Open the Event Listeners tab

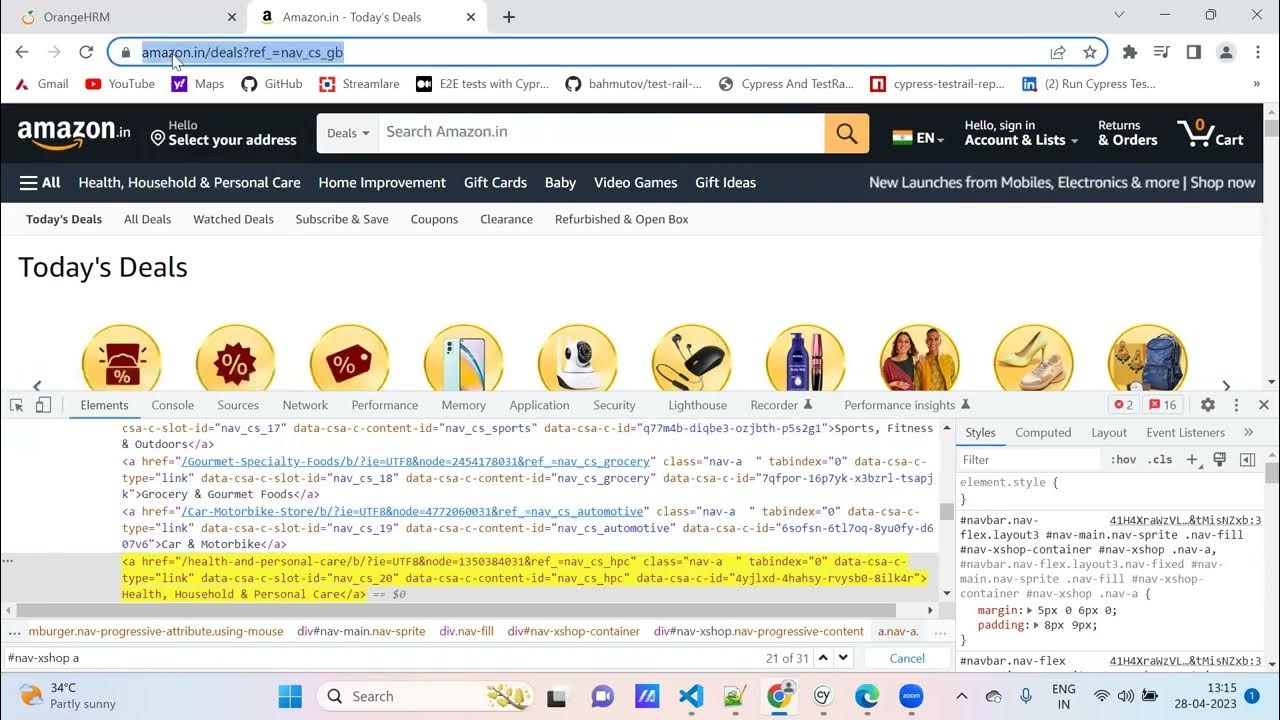coord(1185,432)
